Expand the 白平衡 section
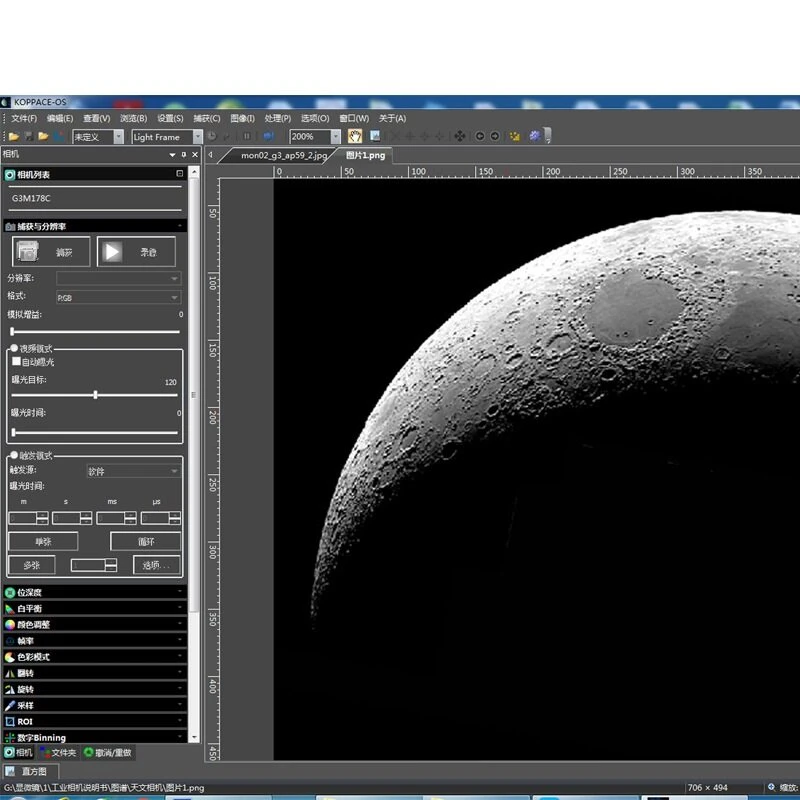The image size is (800, 800). (95, 608)
